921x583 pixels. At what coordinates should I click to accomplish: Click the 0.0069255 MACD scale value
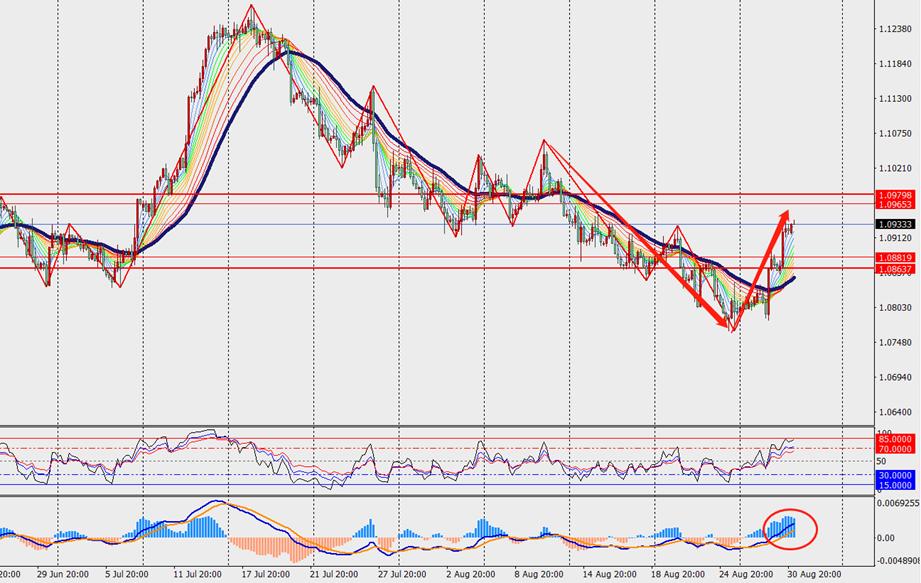point(898,503)
